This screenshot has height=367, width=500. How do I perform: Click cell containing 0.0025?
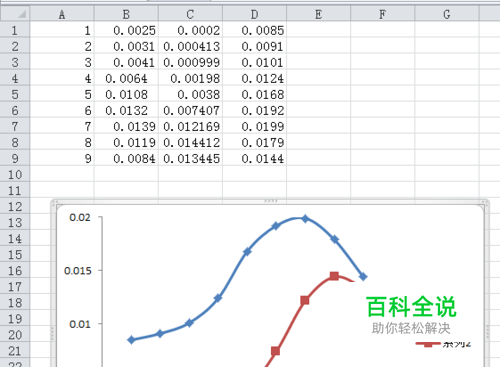(126, 30)
